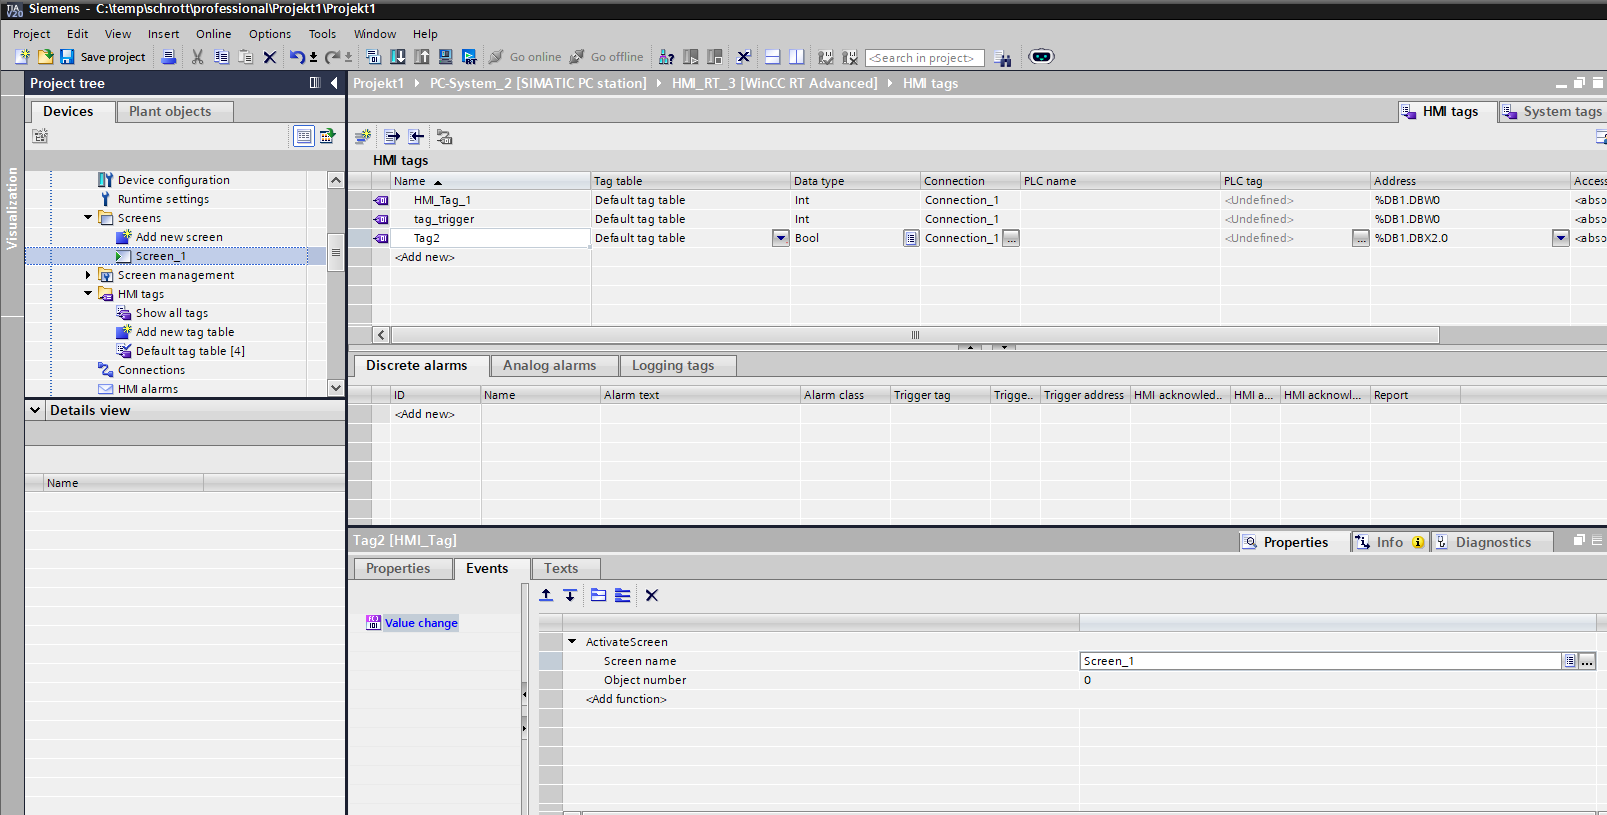The height and width of the screenshot is (815, 1607).
Task: Collapse the Screens folder in tree
Action: point(88,218)
